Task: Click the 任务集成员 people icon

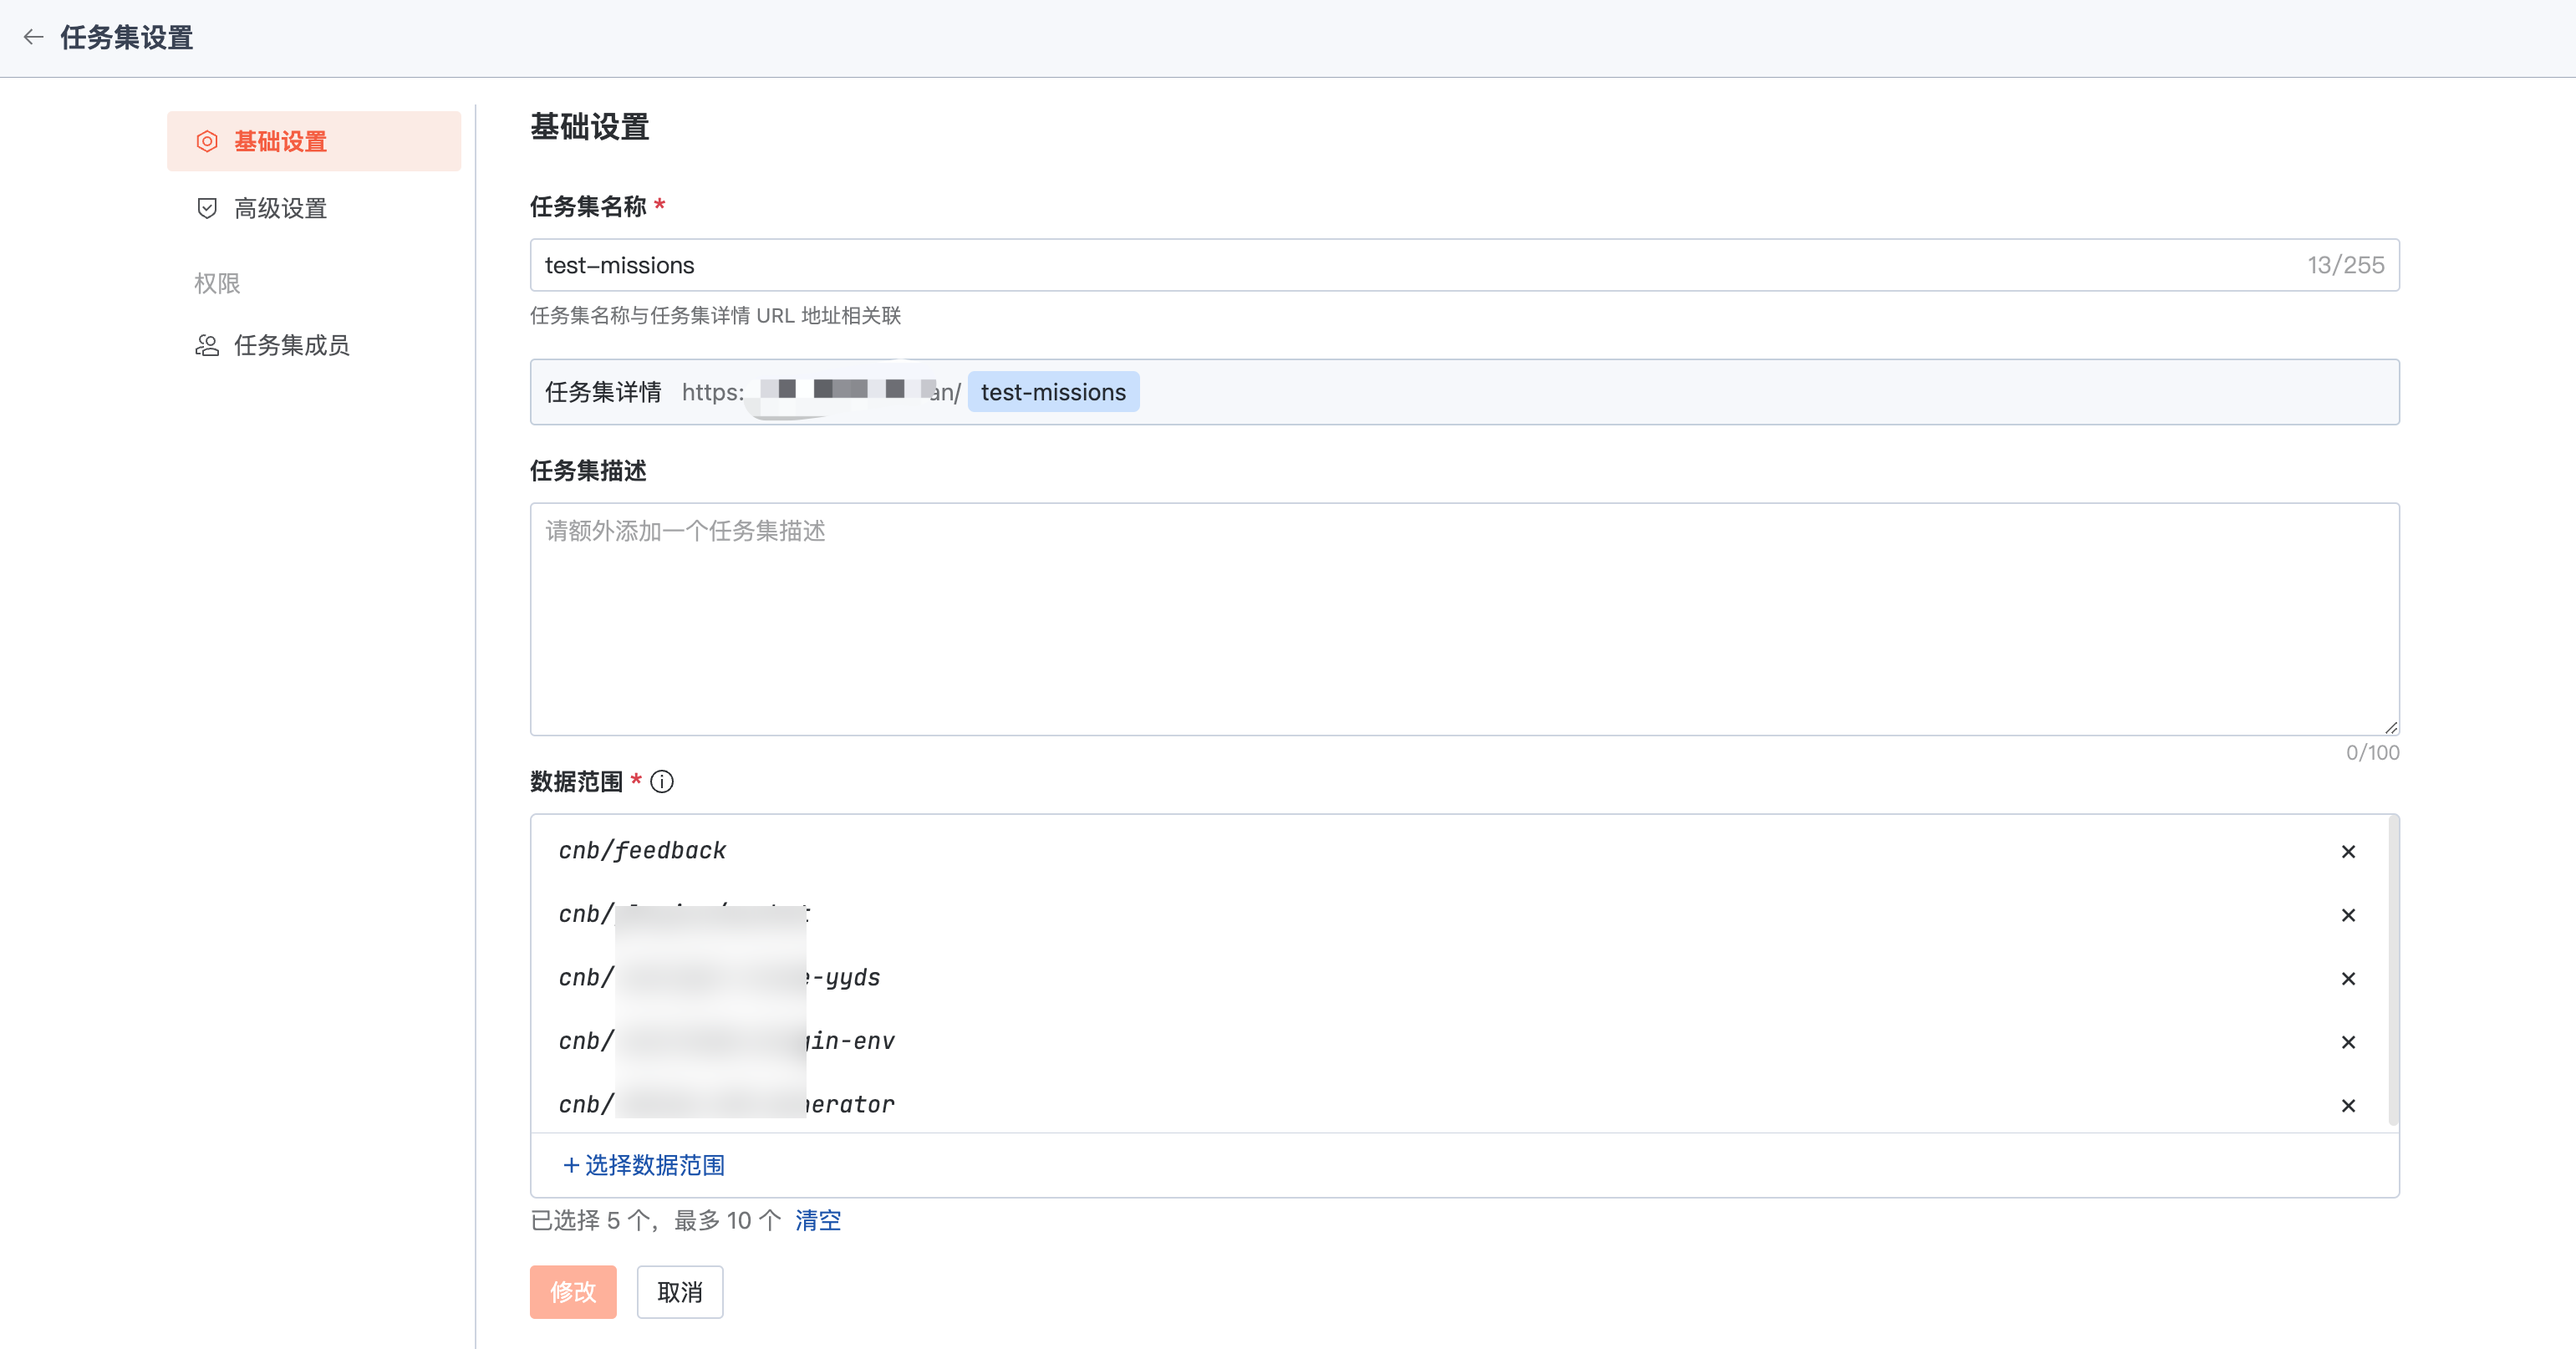Action: click(x=207, y=345)
